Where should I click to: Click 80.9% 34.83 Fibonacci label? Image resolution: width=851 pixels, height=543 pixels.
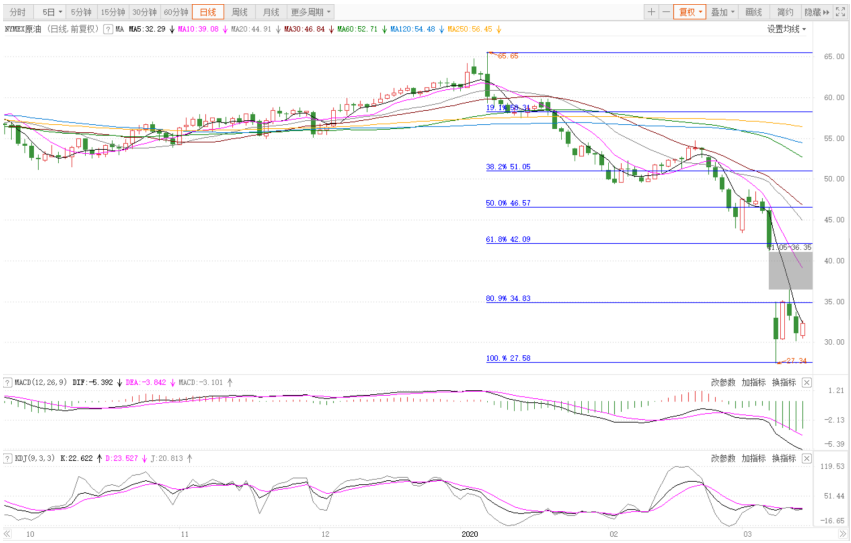(508, 299)
